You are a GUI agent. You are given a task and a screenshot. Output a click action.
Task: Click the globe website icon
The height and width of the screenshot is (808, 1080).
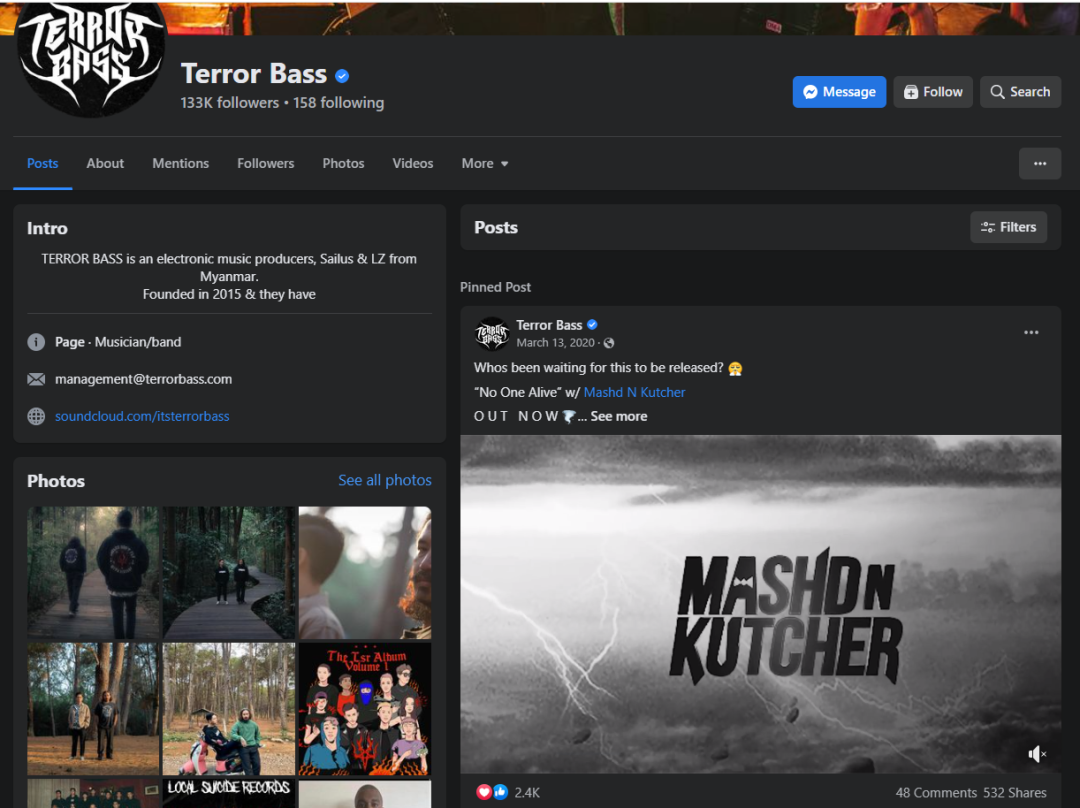(x=36, y=416)
